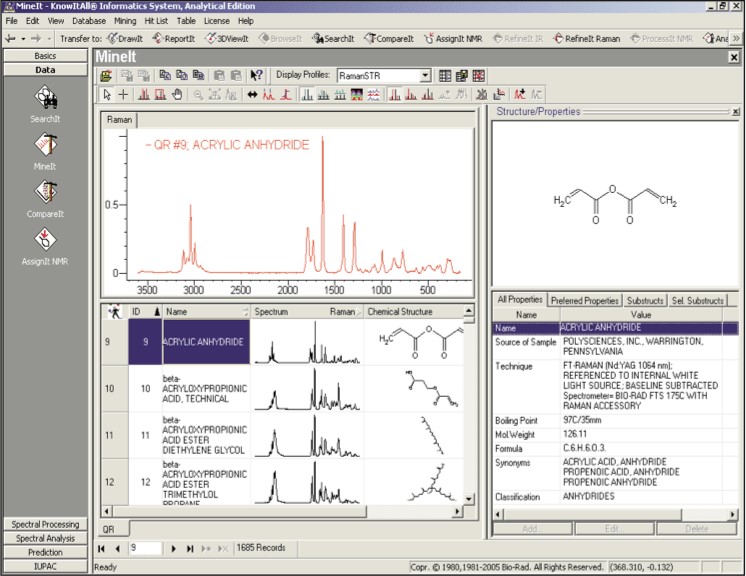Click the context help pointer icon

256,76
